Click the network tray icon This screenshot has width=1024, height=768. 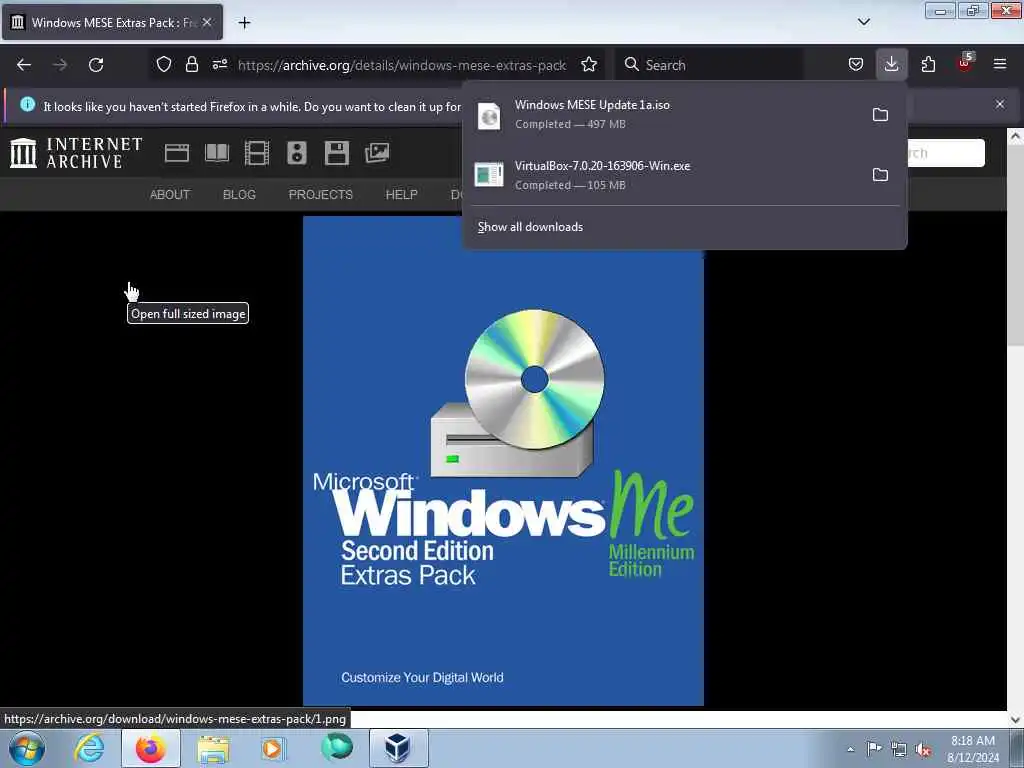[x=899, y=749]
